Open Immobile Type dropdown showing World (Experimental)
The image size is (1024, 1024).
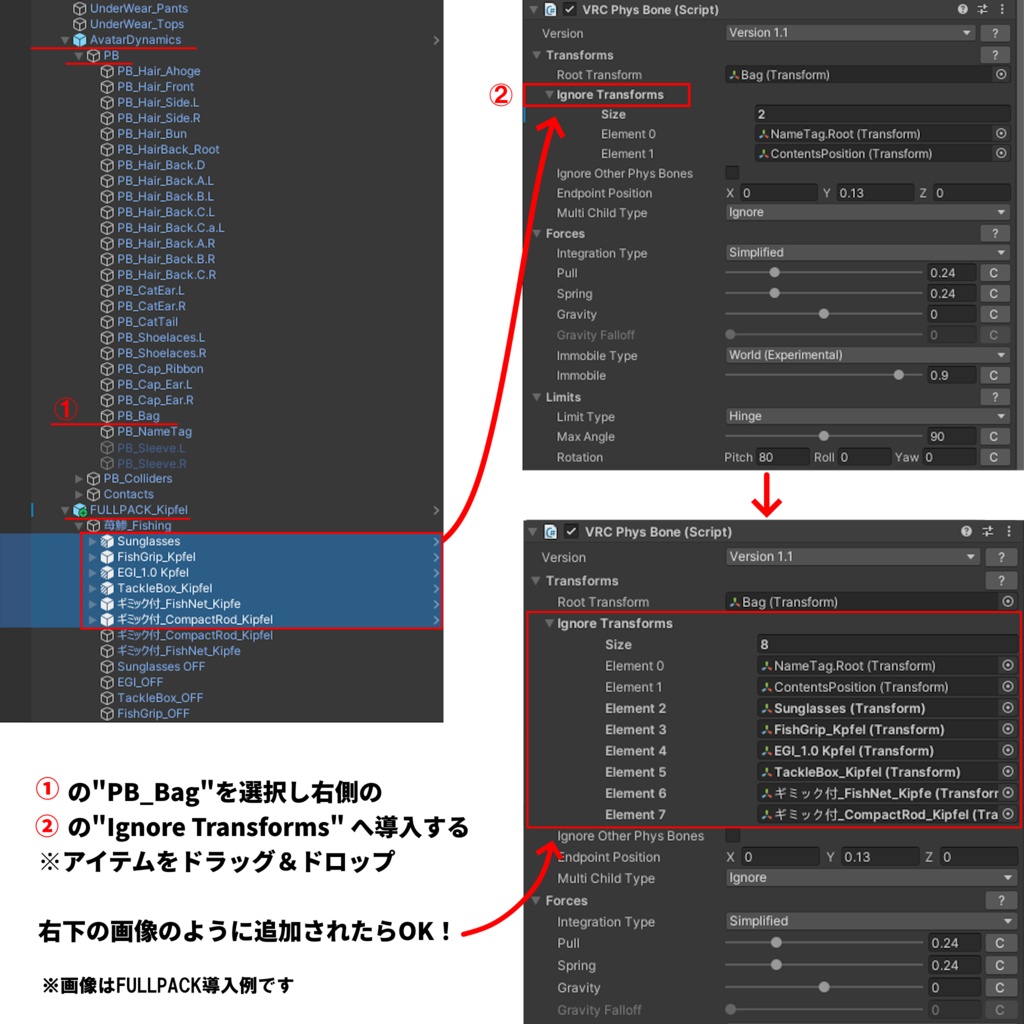click(x=867, y=355)
